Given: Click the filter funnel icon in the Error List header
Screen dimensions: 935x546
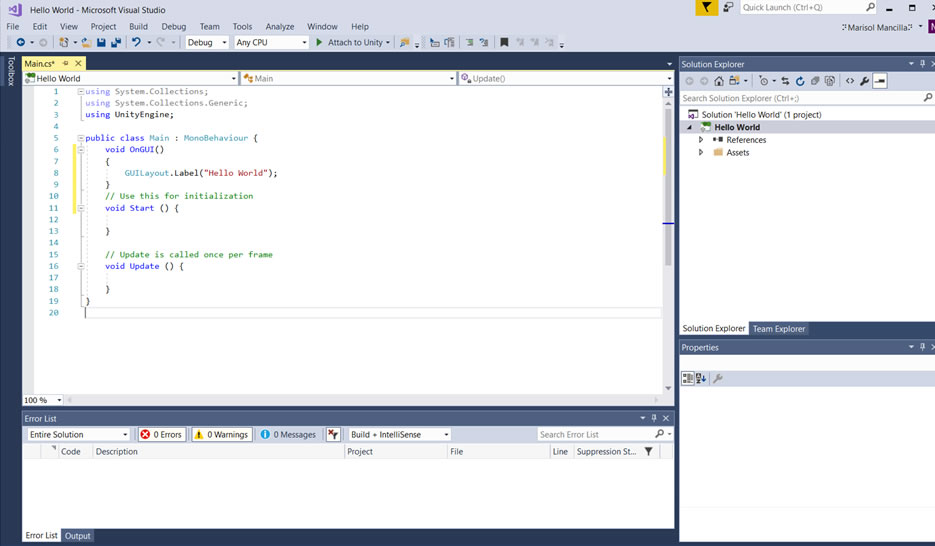Looking at the screenshot, I should [649, 451].
